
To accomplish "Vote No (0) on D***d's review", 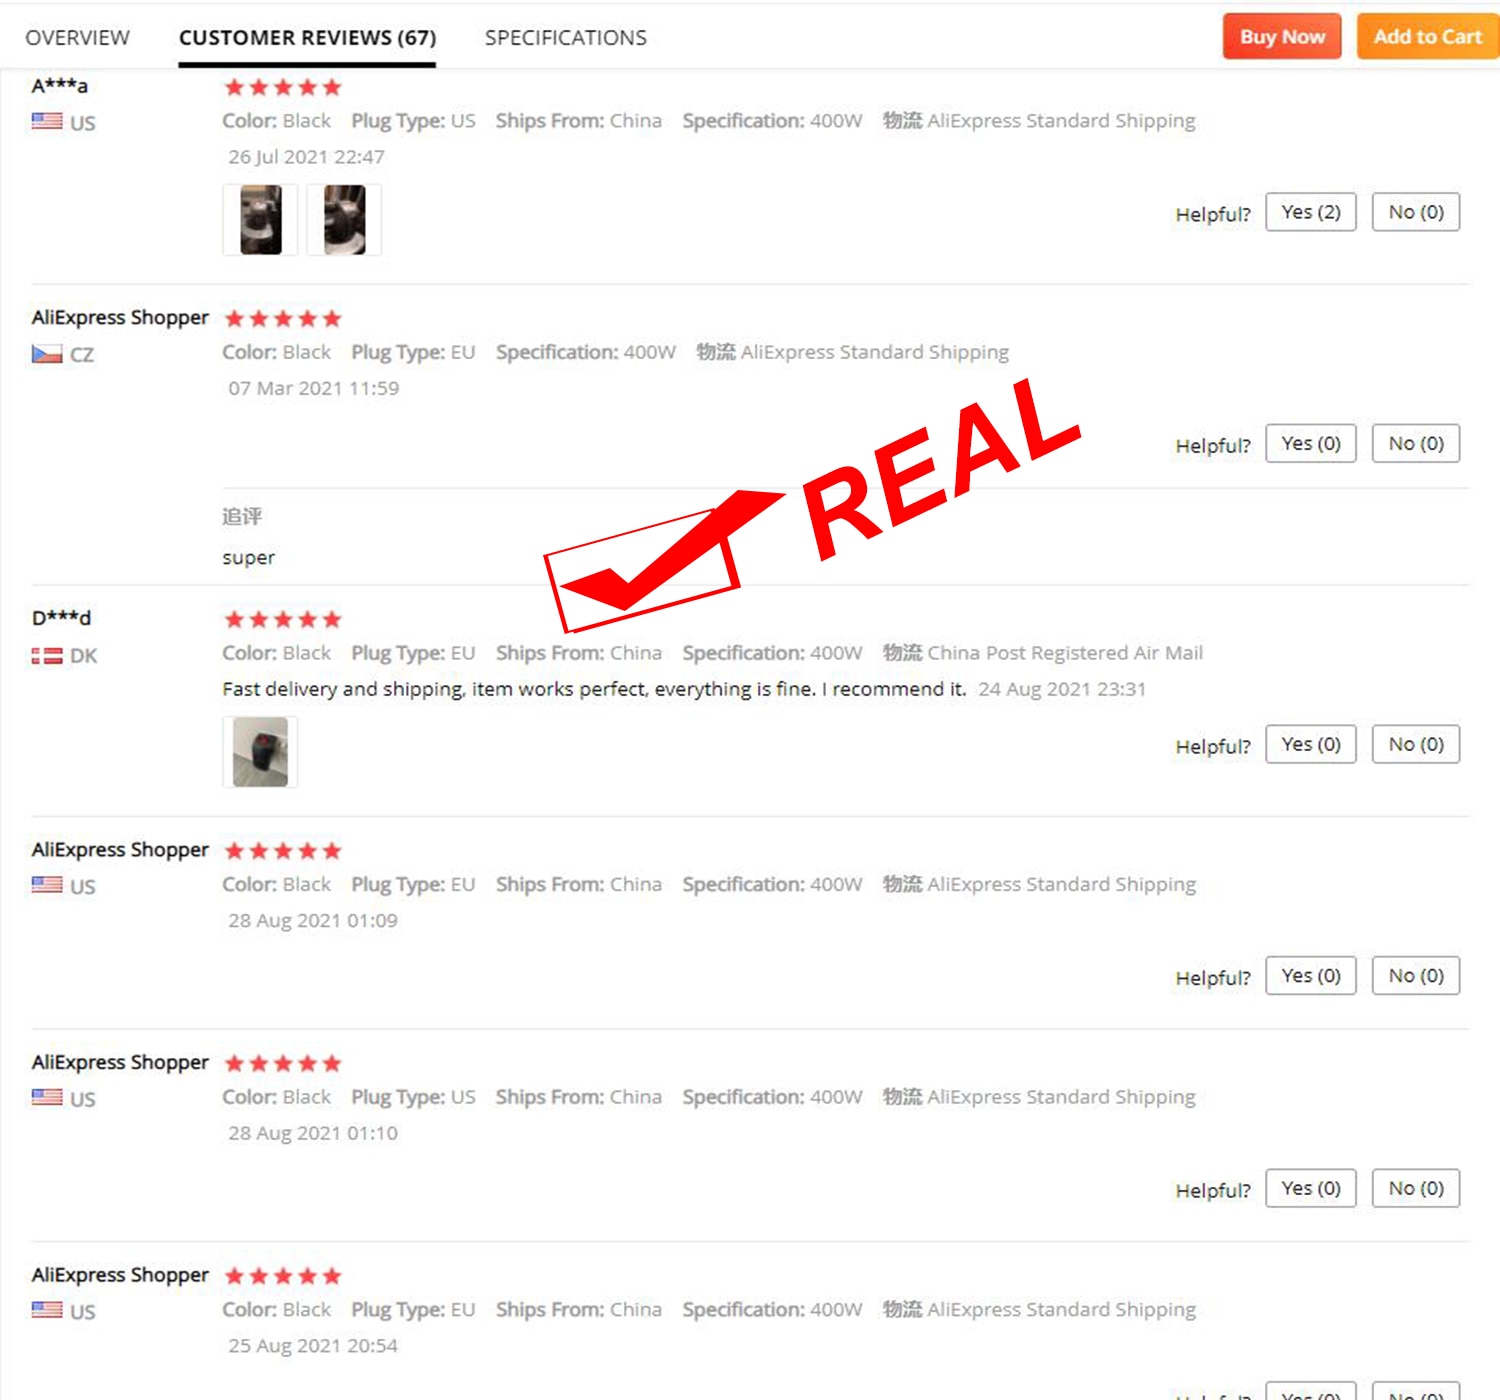I will (1416, 744).
